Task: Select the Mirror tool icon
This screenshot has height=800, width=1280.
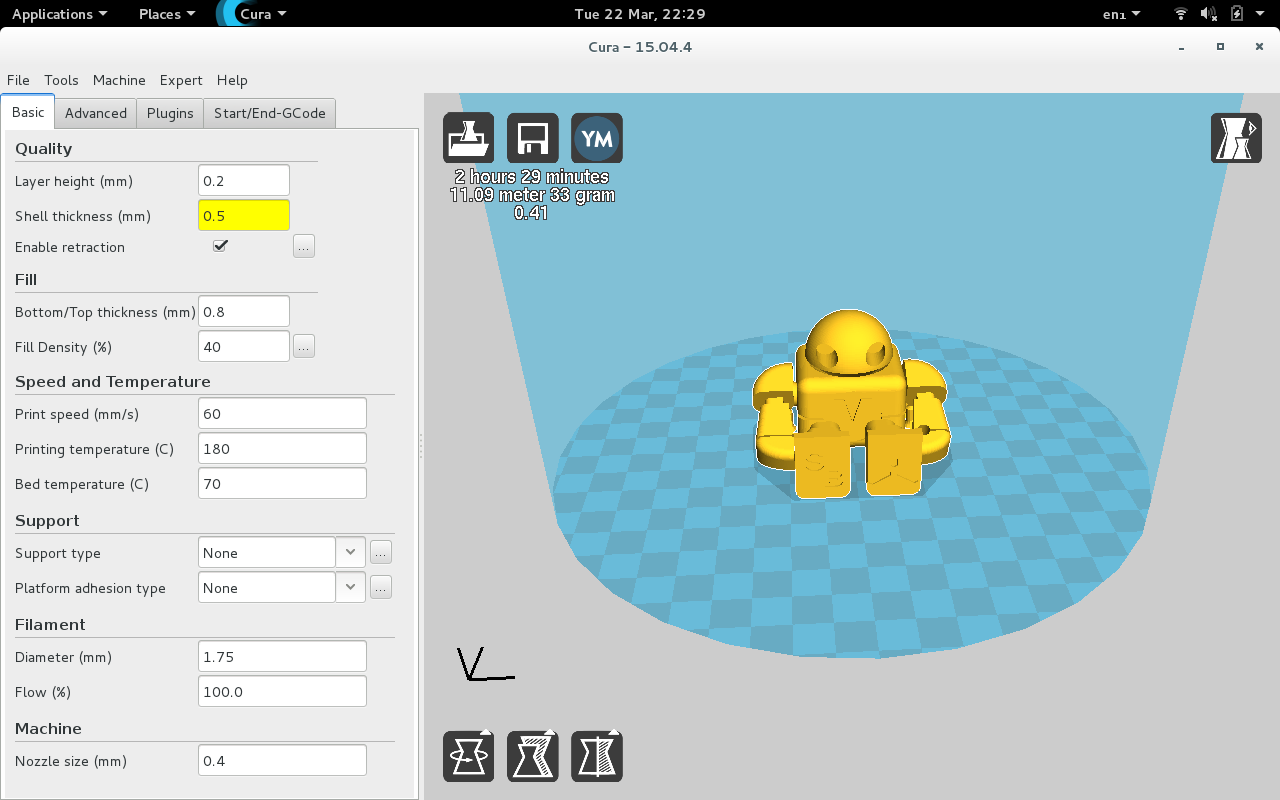Action: [596, 756]
